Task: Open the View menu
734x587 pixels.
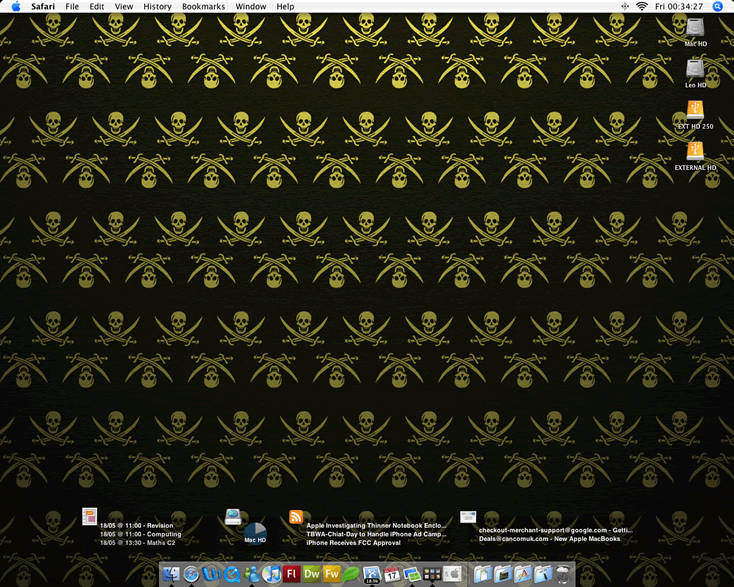Action: click(124, 7)
